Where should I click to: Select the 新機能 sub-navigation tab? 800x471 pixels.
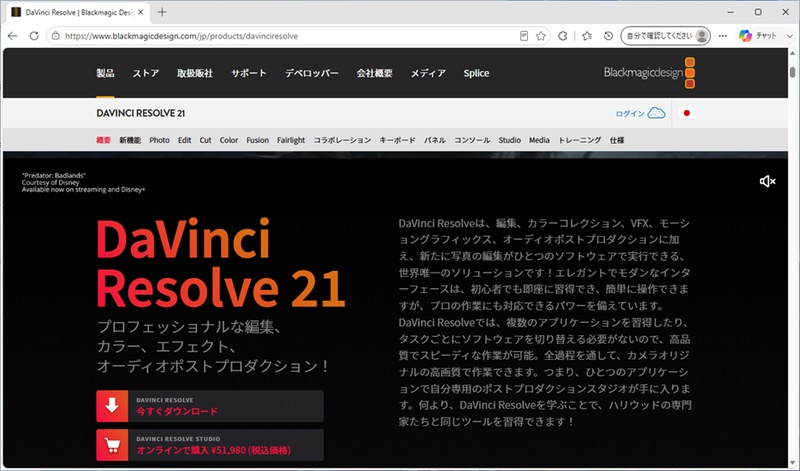130,140
